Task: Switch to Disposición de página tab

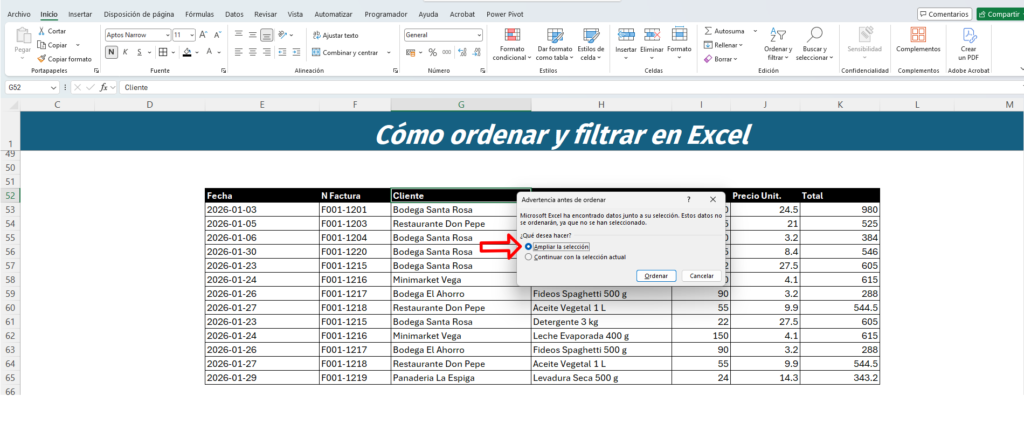Action: pyautogui.click(x=139, y=14)
